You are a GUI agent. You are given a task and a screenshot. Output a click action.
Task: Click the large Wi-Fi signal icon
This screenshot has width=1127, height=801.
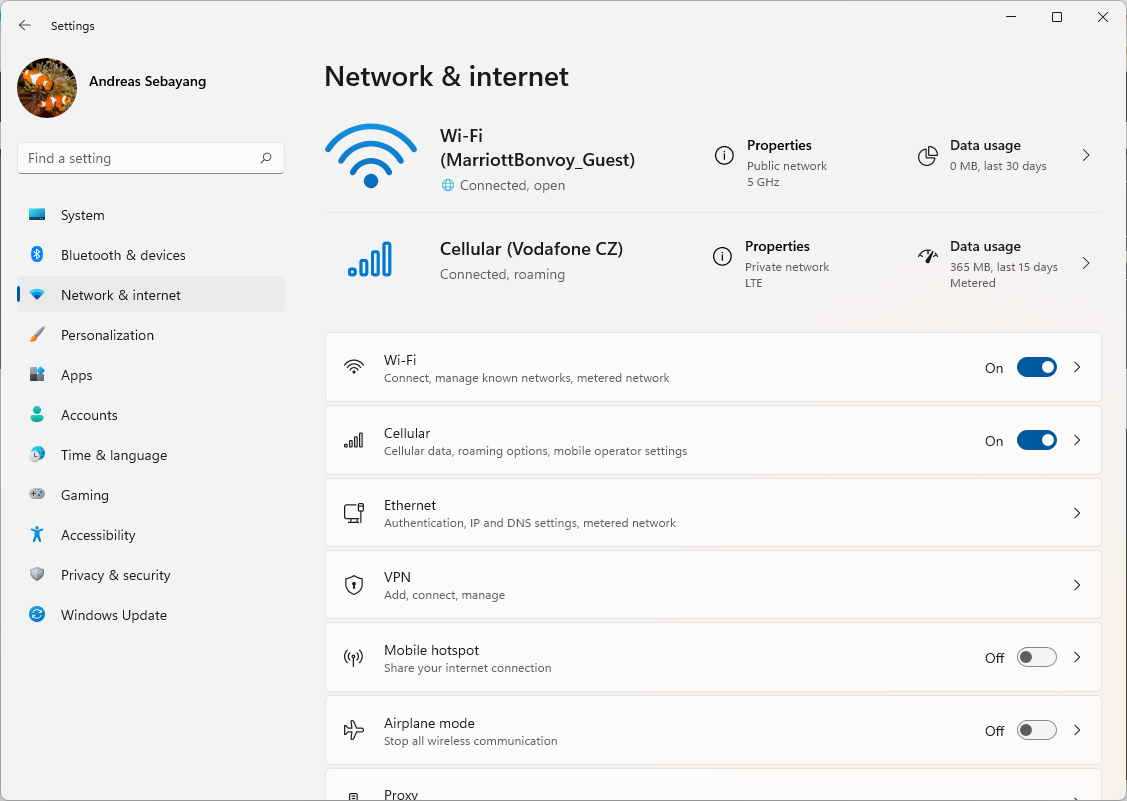[371, 156]
